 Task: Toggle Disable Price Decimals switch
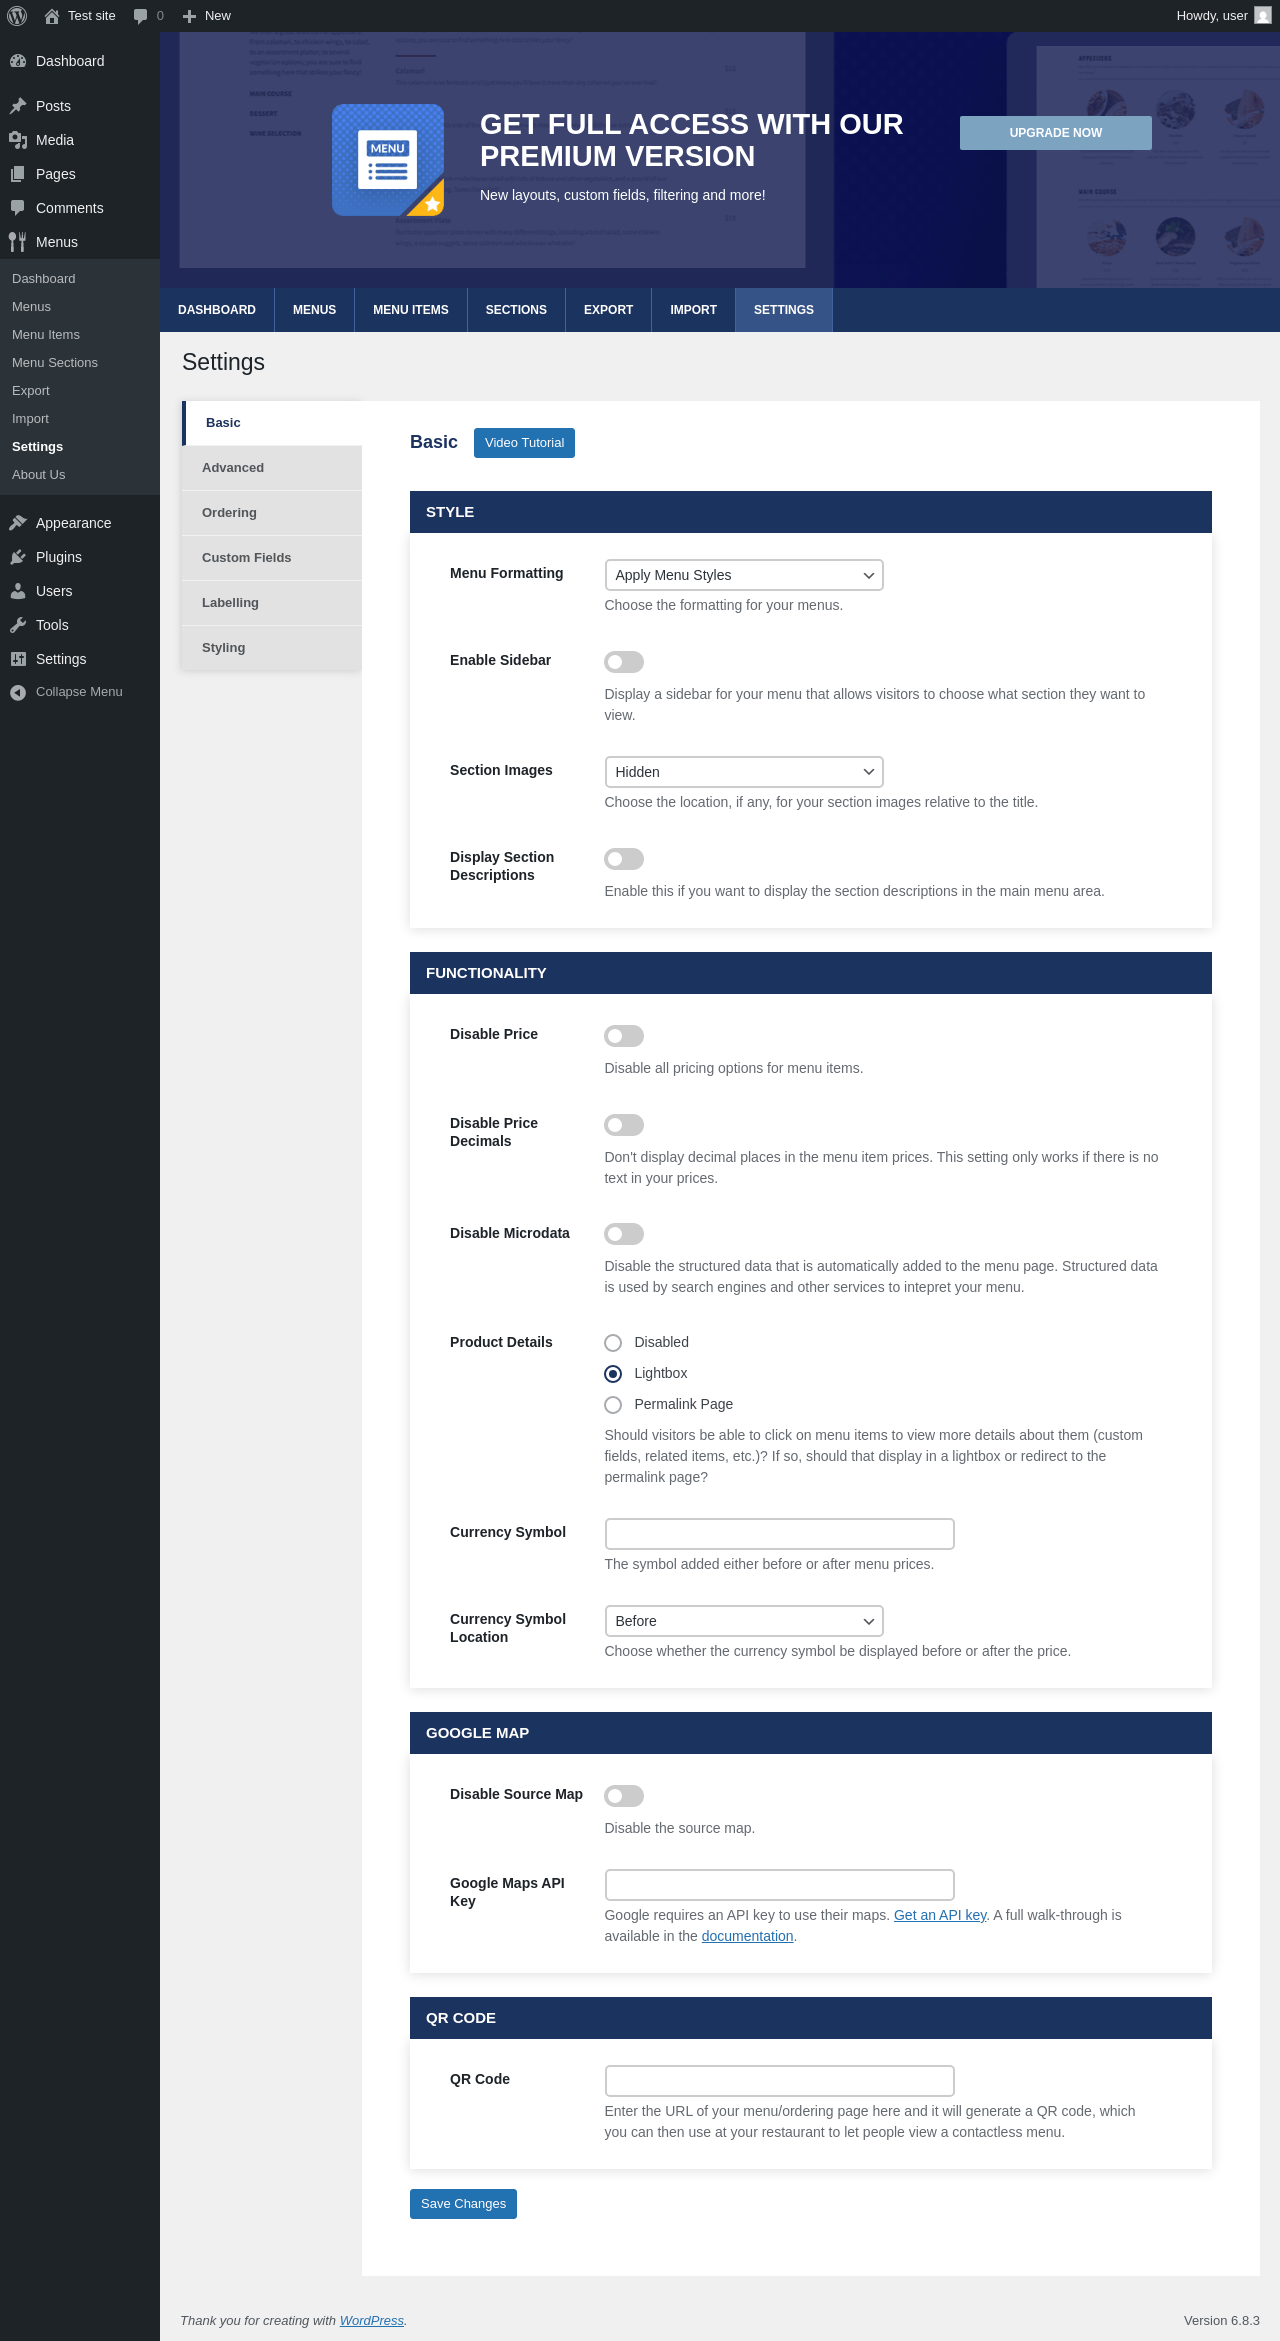click(x=624, y=1125)
